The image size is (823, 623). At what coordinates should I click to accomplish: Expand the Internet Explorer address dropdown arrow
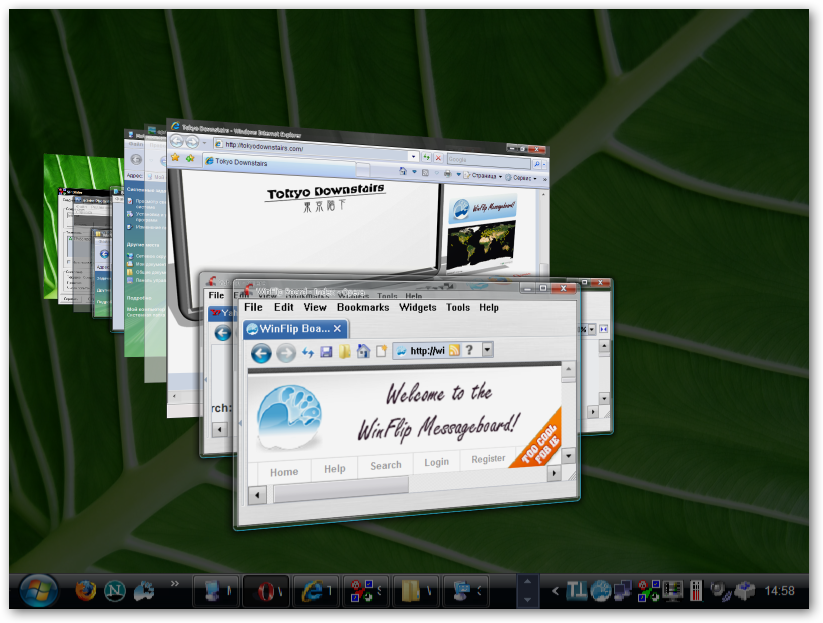point(414,156)
